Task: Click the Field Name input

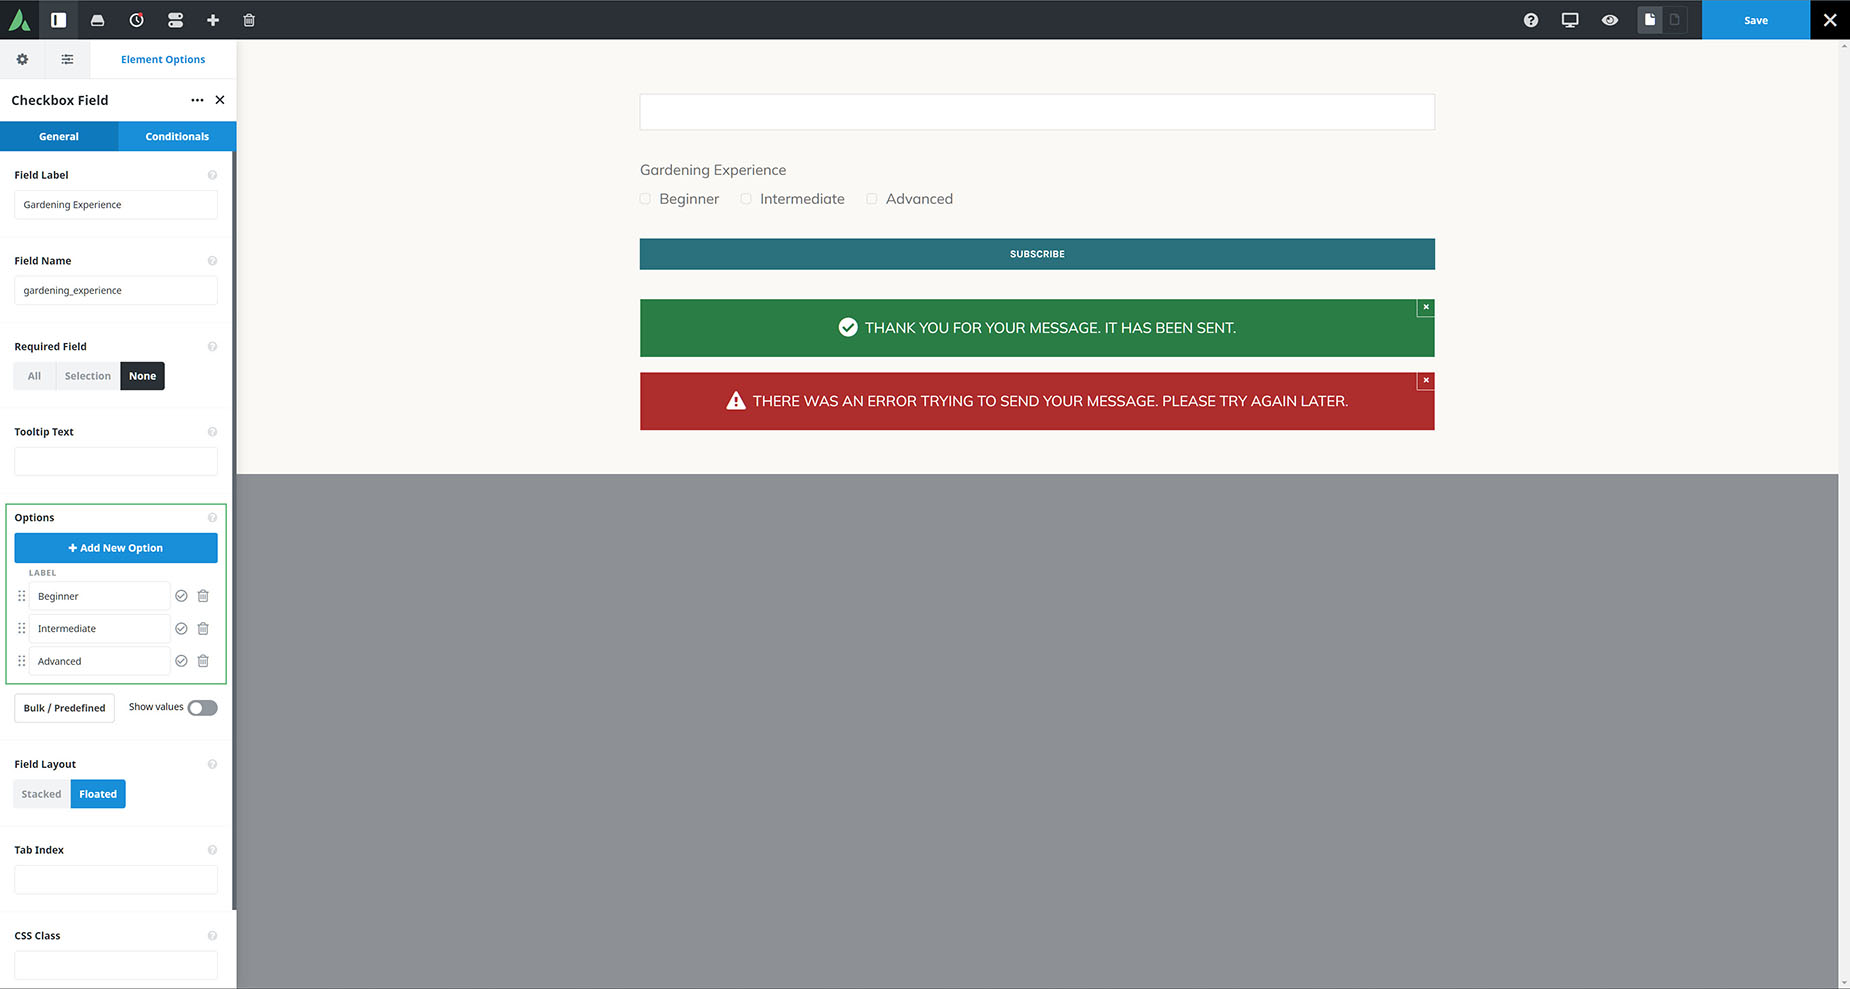Action: click(116, 291)
